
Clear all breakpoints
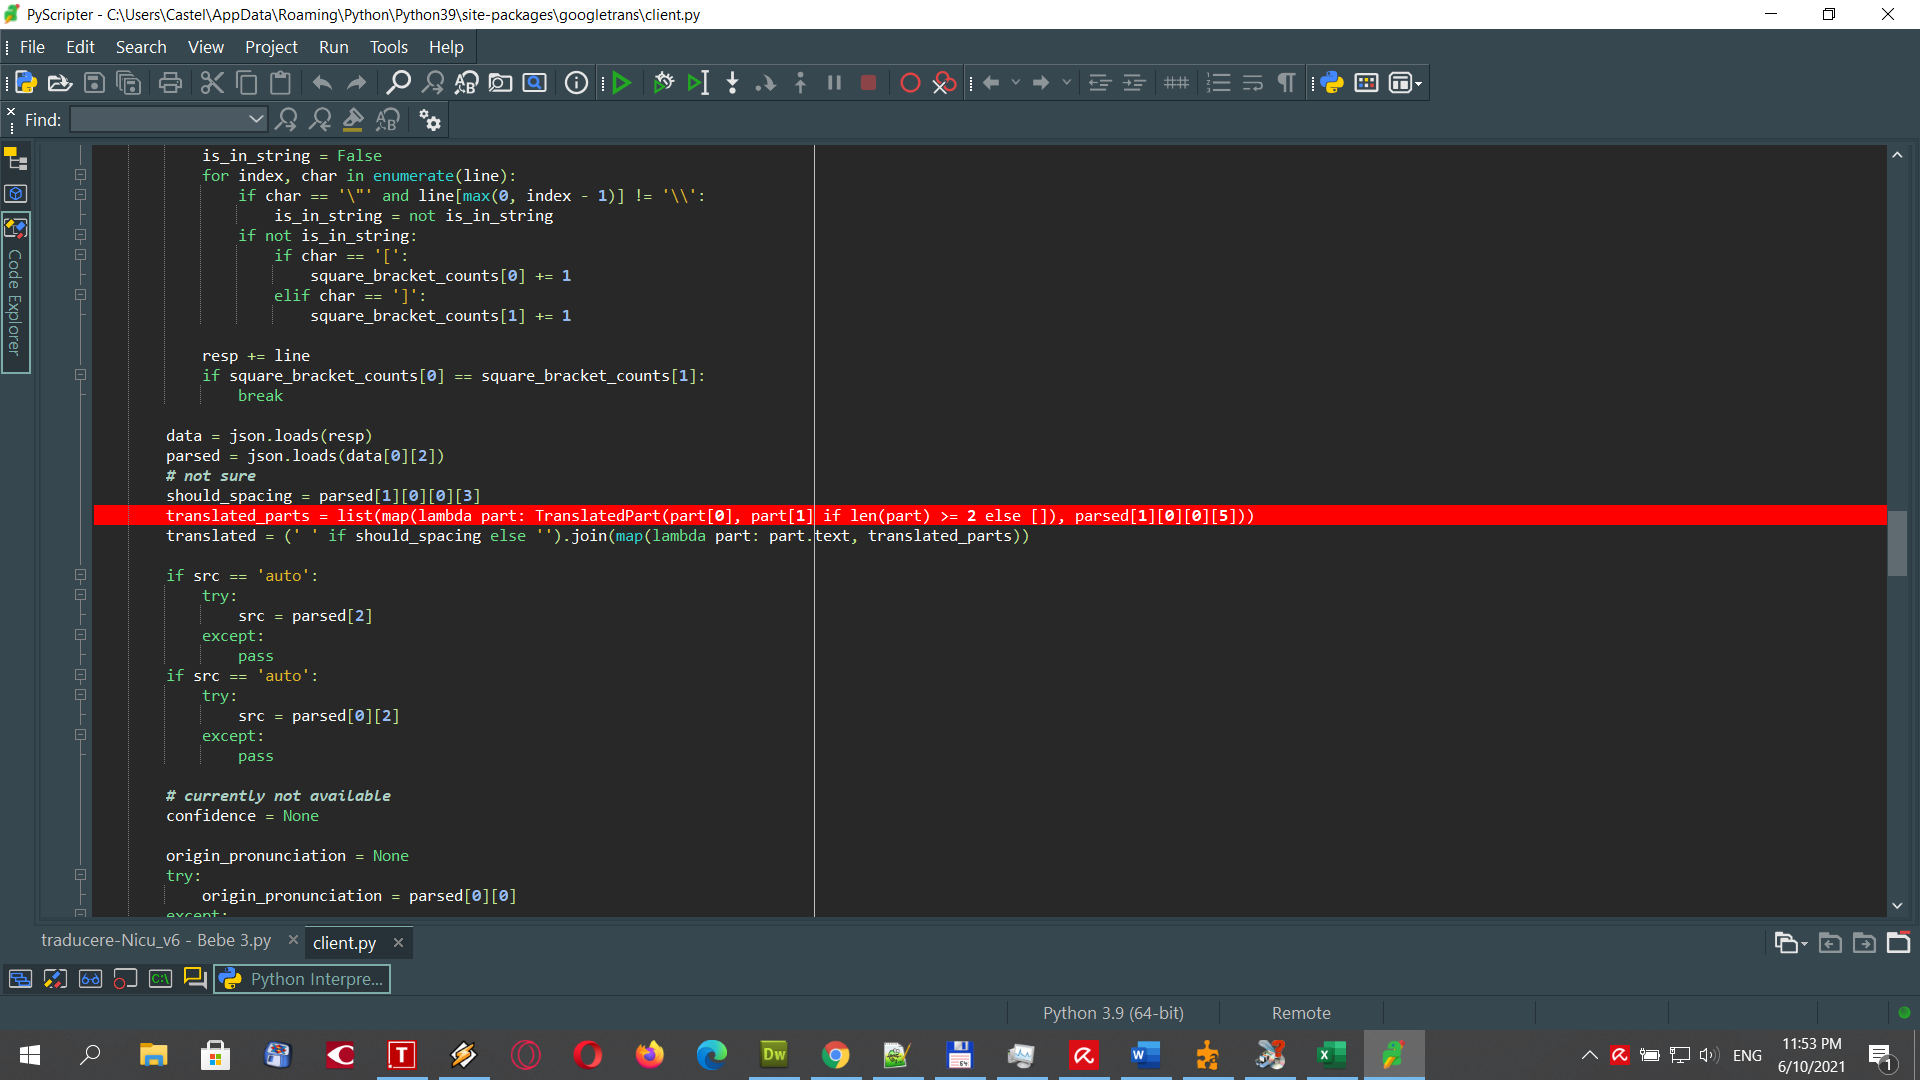(x=943, y=82)
